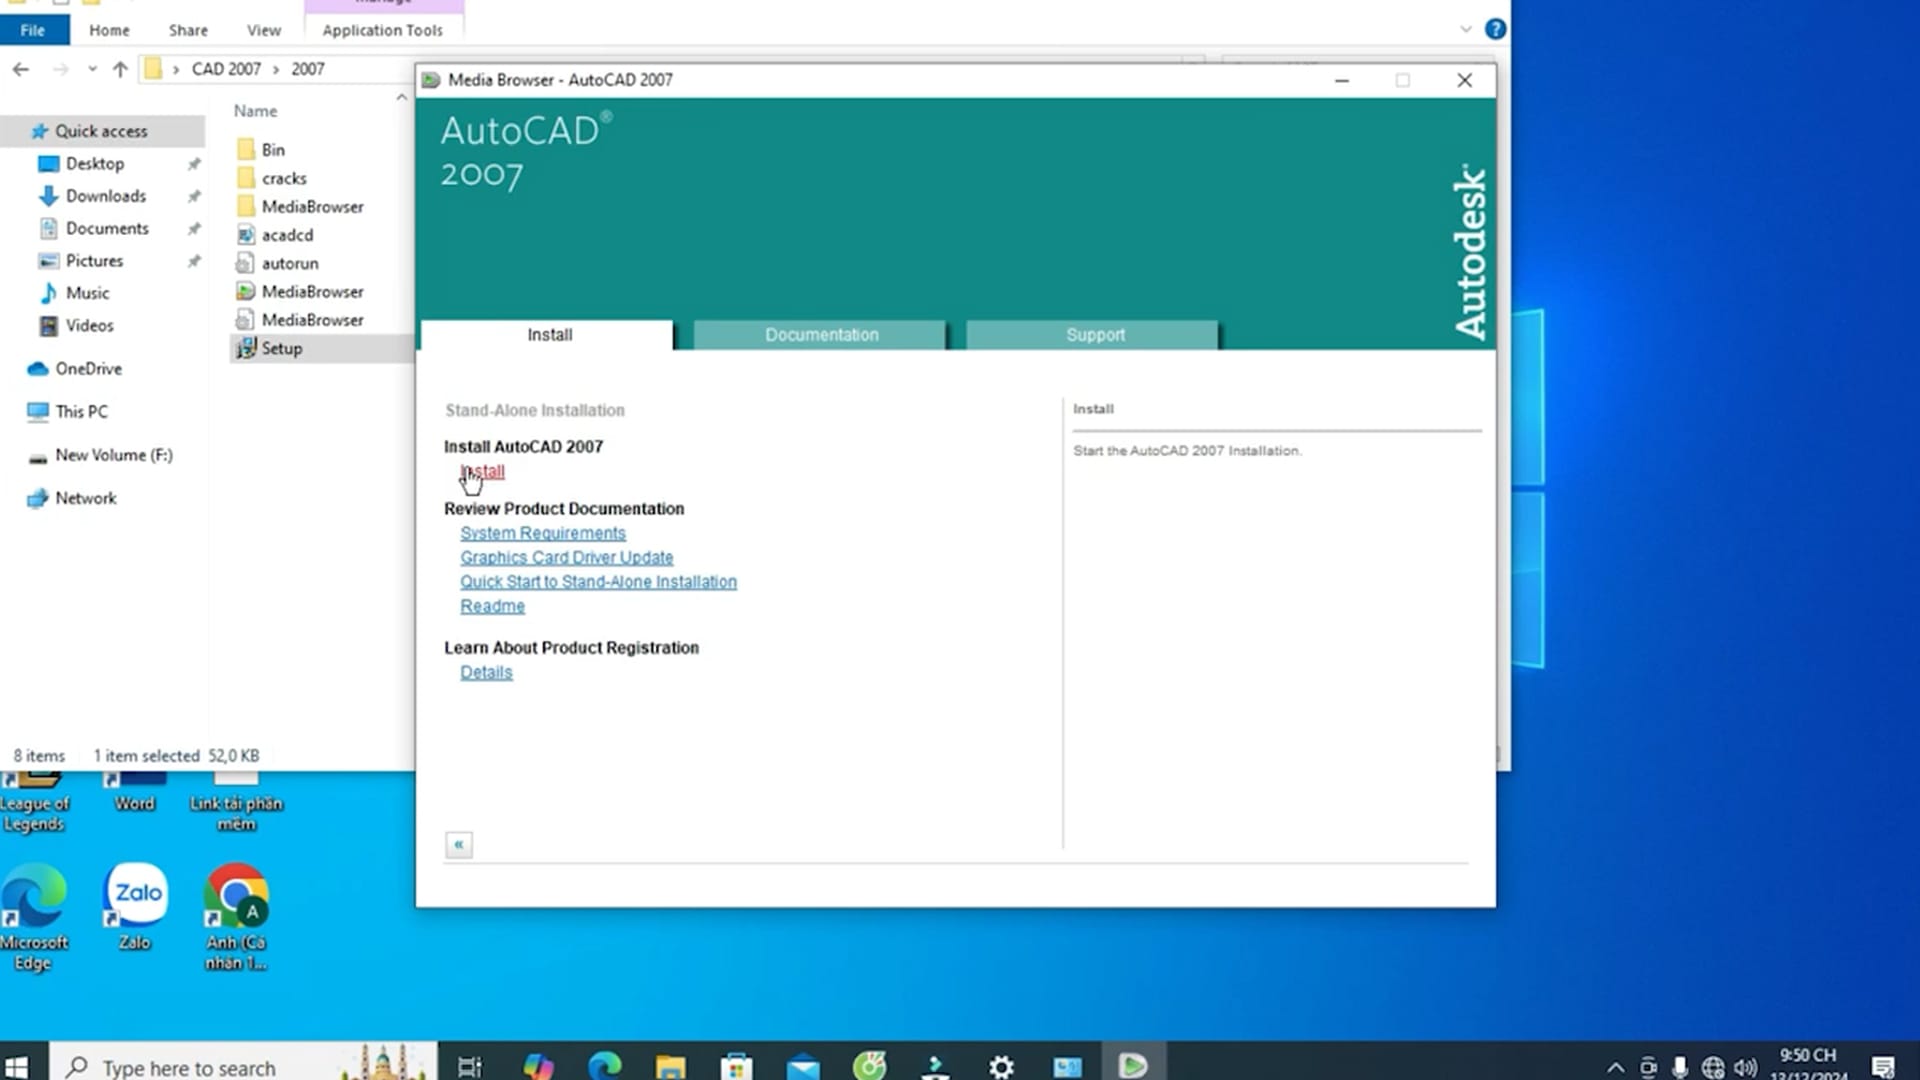This screenshot has width=1920, height=1080.
Task: Click the Name column header
Action: click(x=255, y=111)
